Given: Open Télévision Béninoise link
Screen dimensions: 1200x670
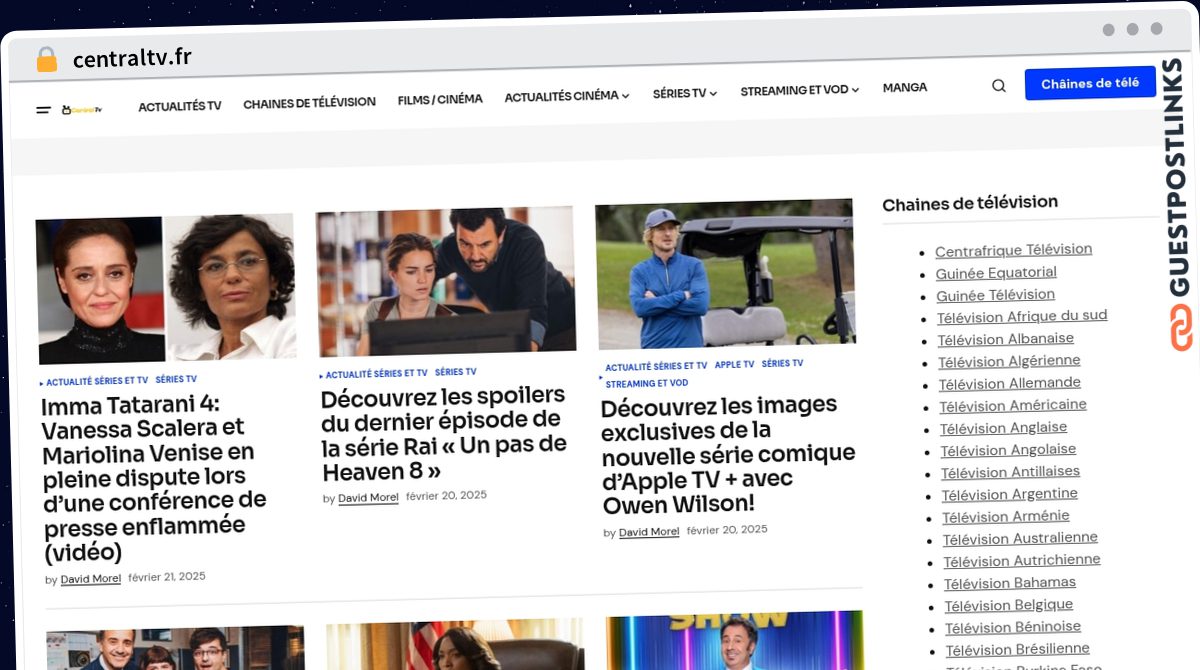Looking at the screenshot, I should click(x=1013, y=628).
